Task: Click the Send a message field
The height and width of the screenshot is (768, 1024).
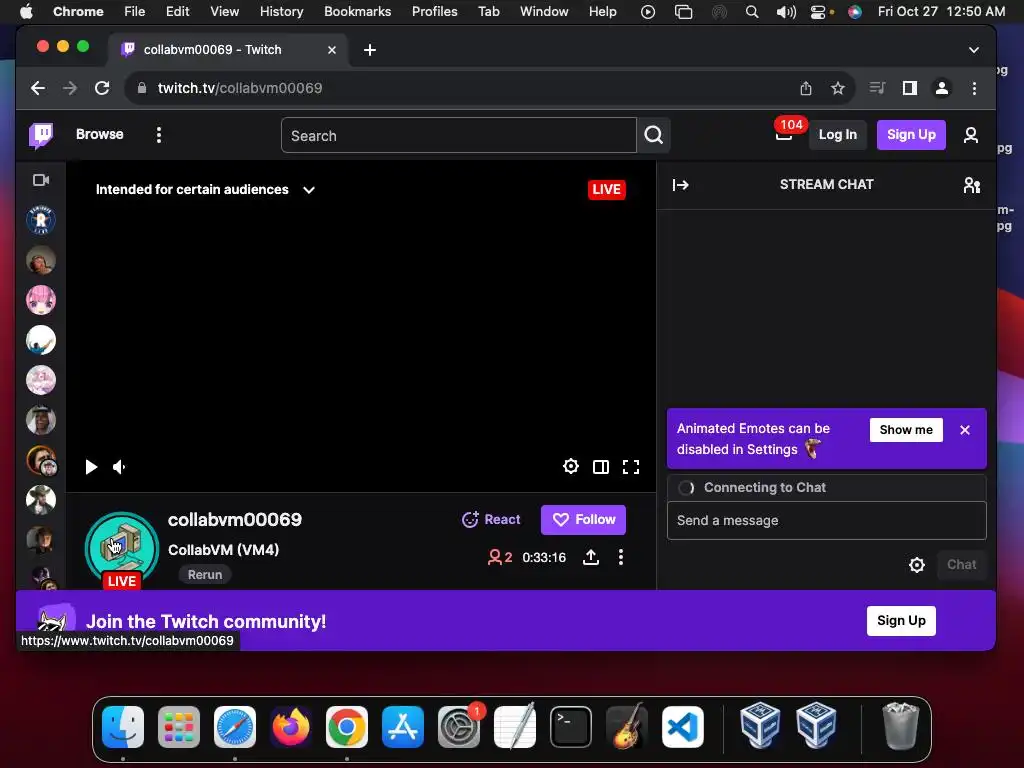Action: pos(826,520)
